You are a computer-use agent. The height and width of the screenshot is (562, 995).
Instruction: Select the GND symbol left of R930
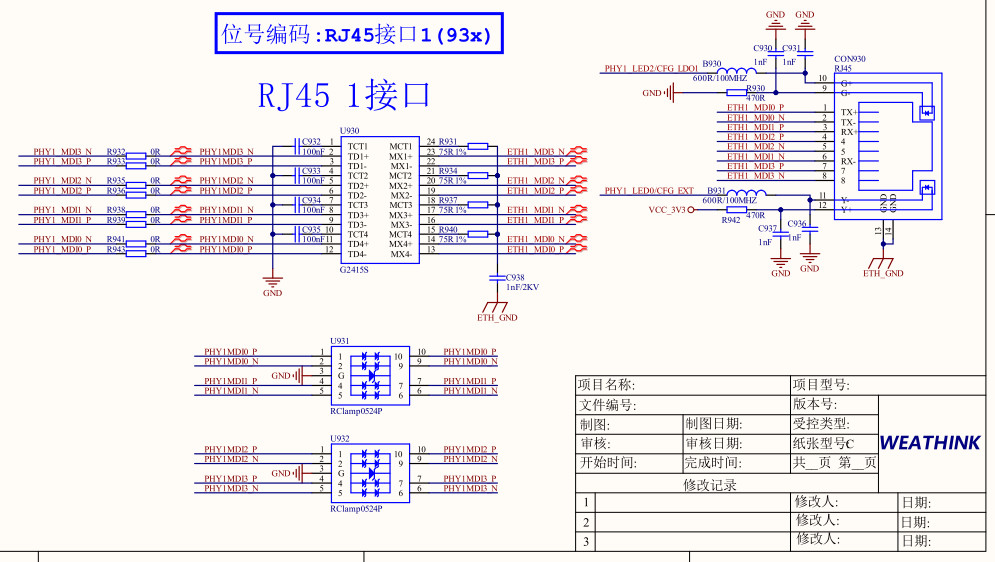(x=669, y=93)
